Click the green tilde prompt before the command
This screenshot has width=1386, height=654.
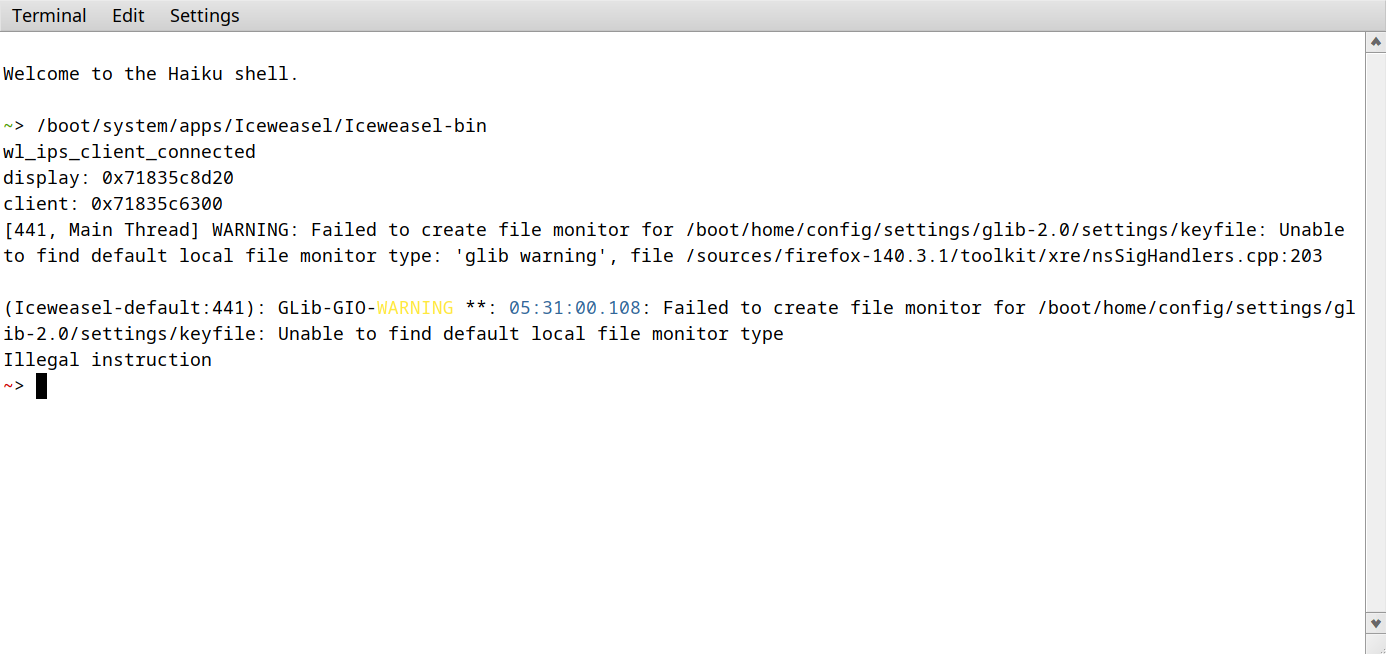point(9,126)
